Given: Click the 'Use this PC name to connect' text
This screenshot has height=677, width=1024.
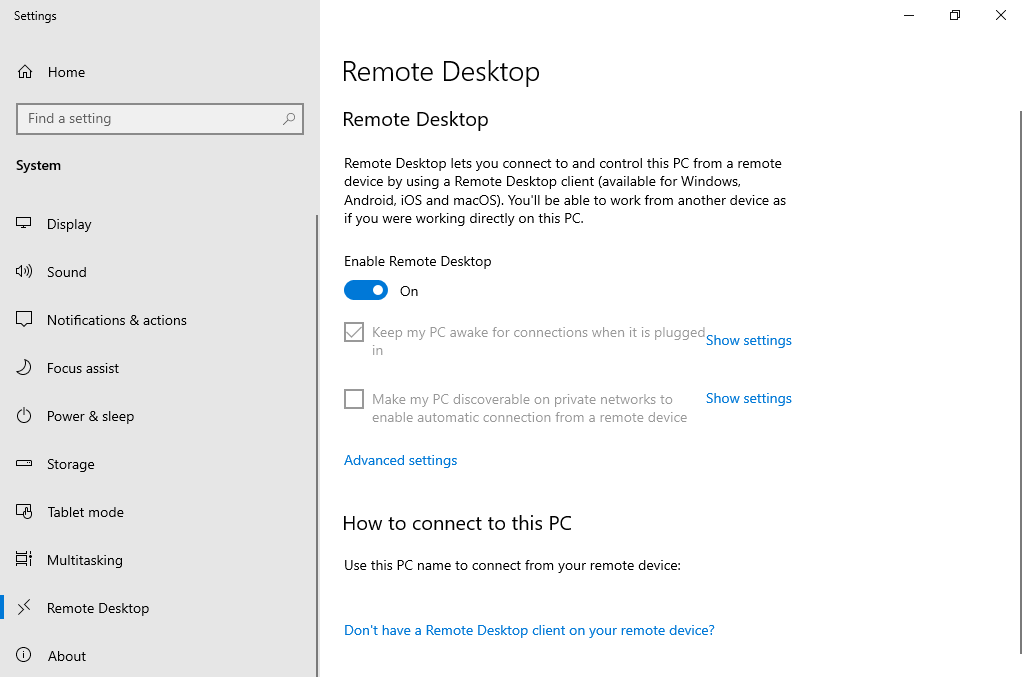Looking at the screenshot, I should 512,565.
